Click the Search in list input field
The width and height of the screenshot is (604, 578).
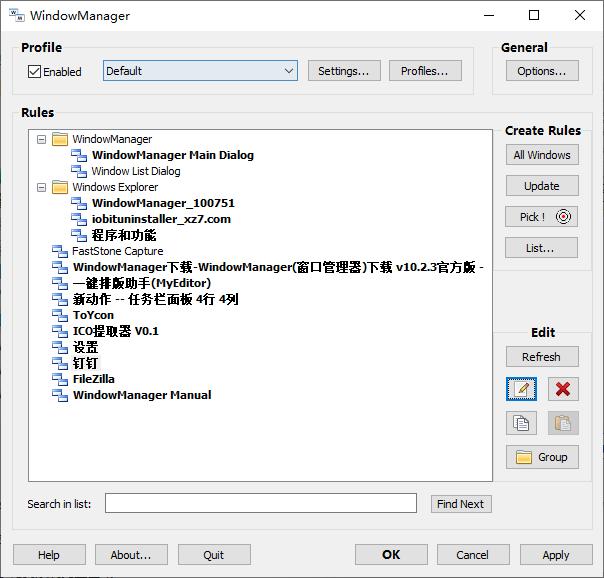click(261, 503)
